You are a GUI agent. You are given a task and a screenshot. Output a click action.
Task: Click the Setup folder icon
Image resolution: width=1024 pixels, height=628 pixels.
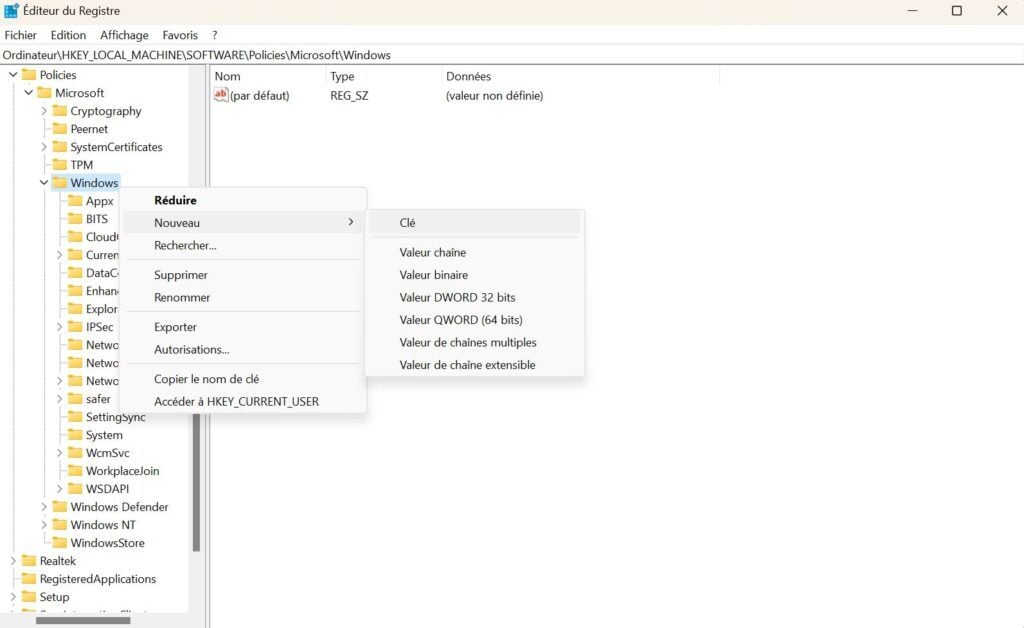pos(29,596)
